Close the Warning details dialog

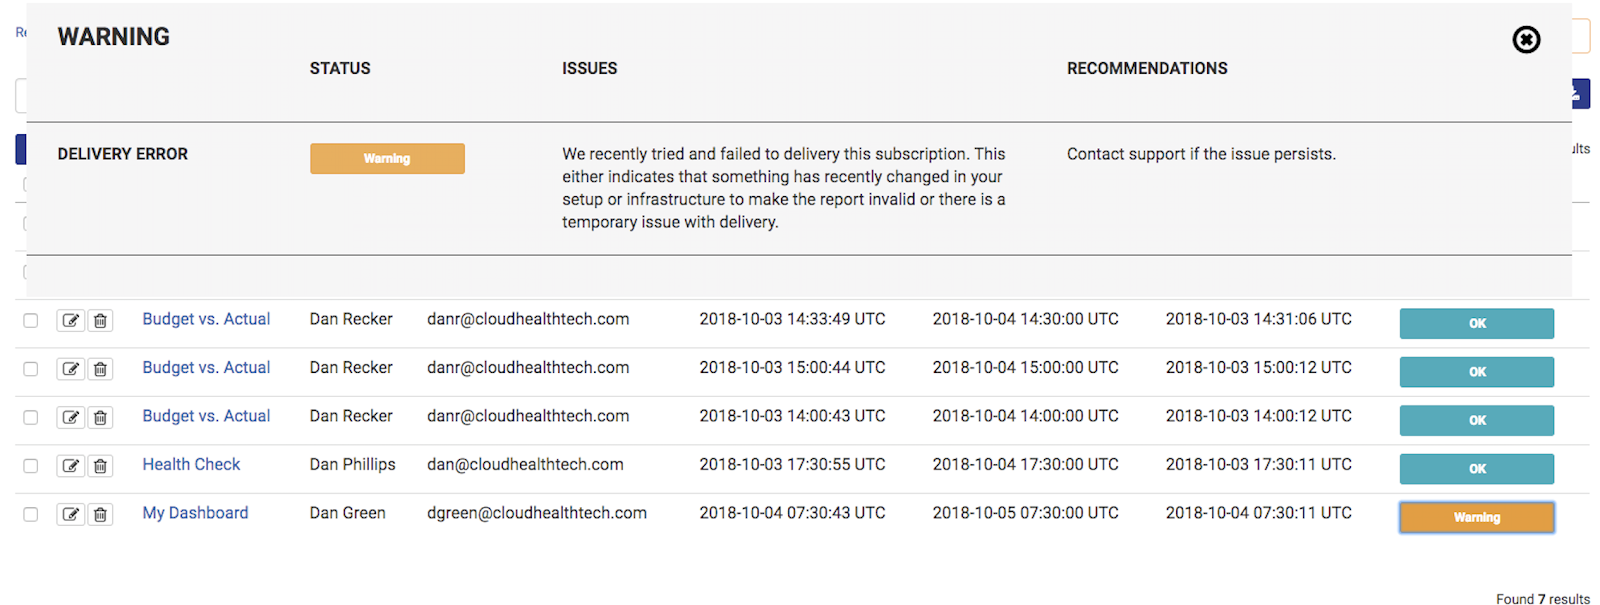point(1527,40)
